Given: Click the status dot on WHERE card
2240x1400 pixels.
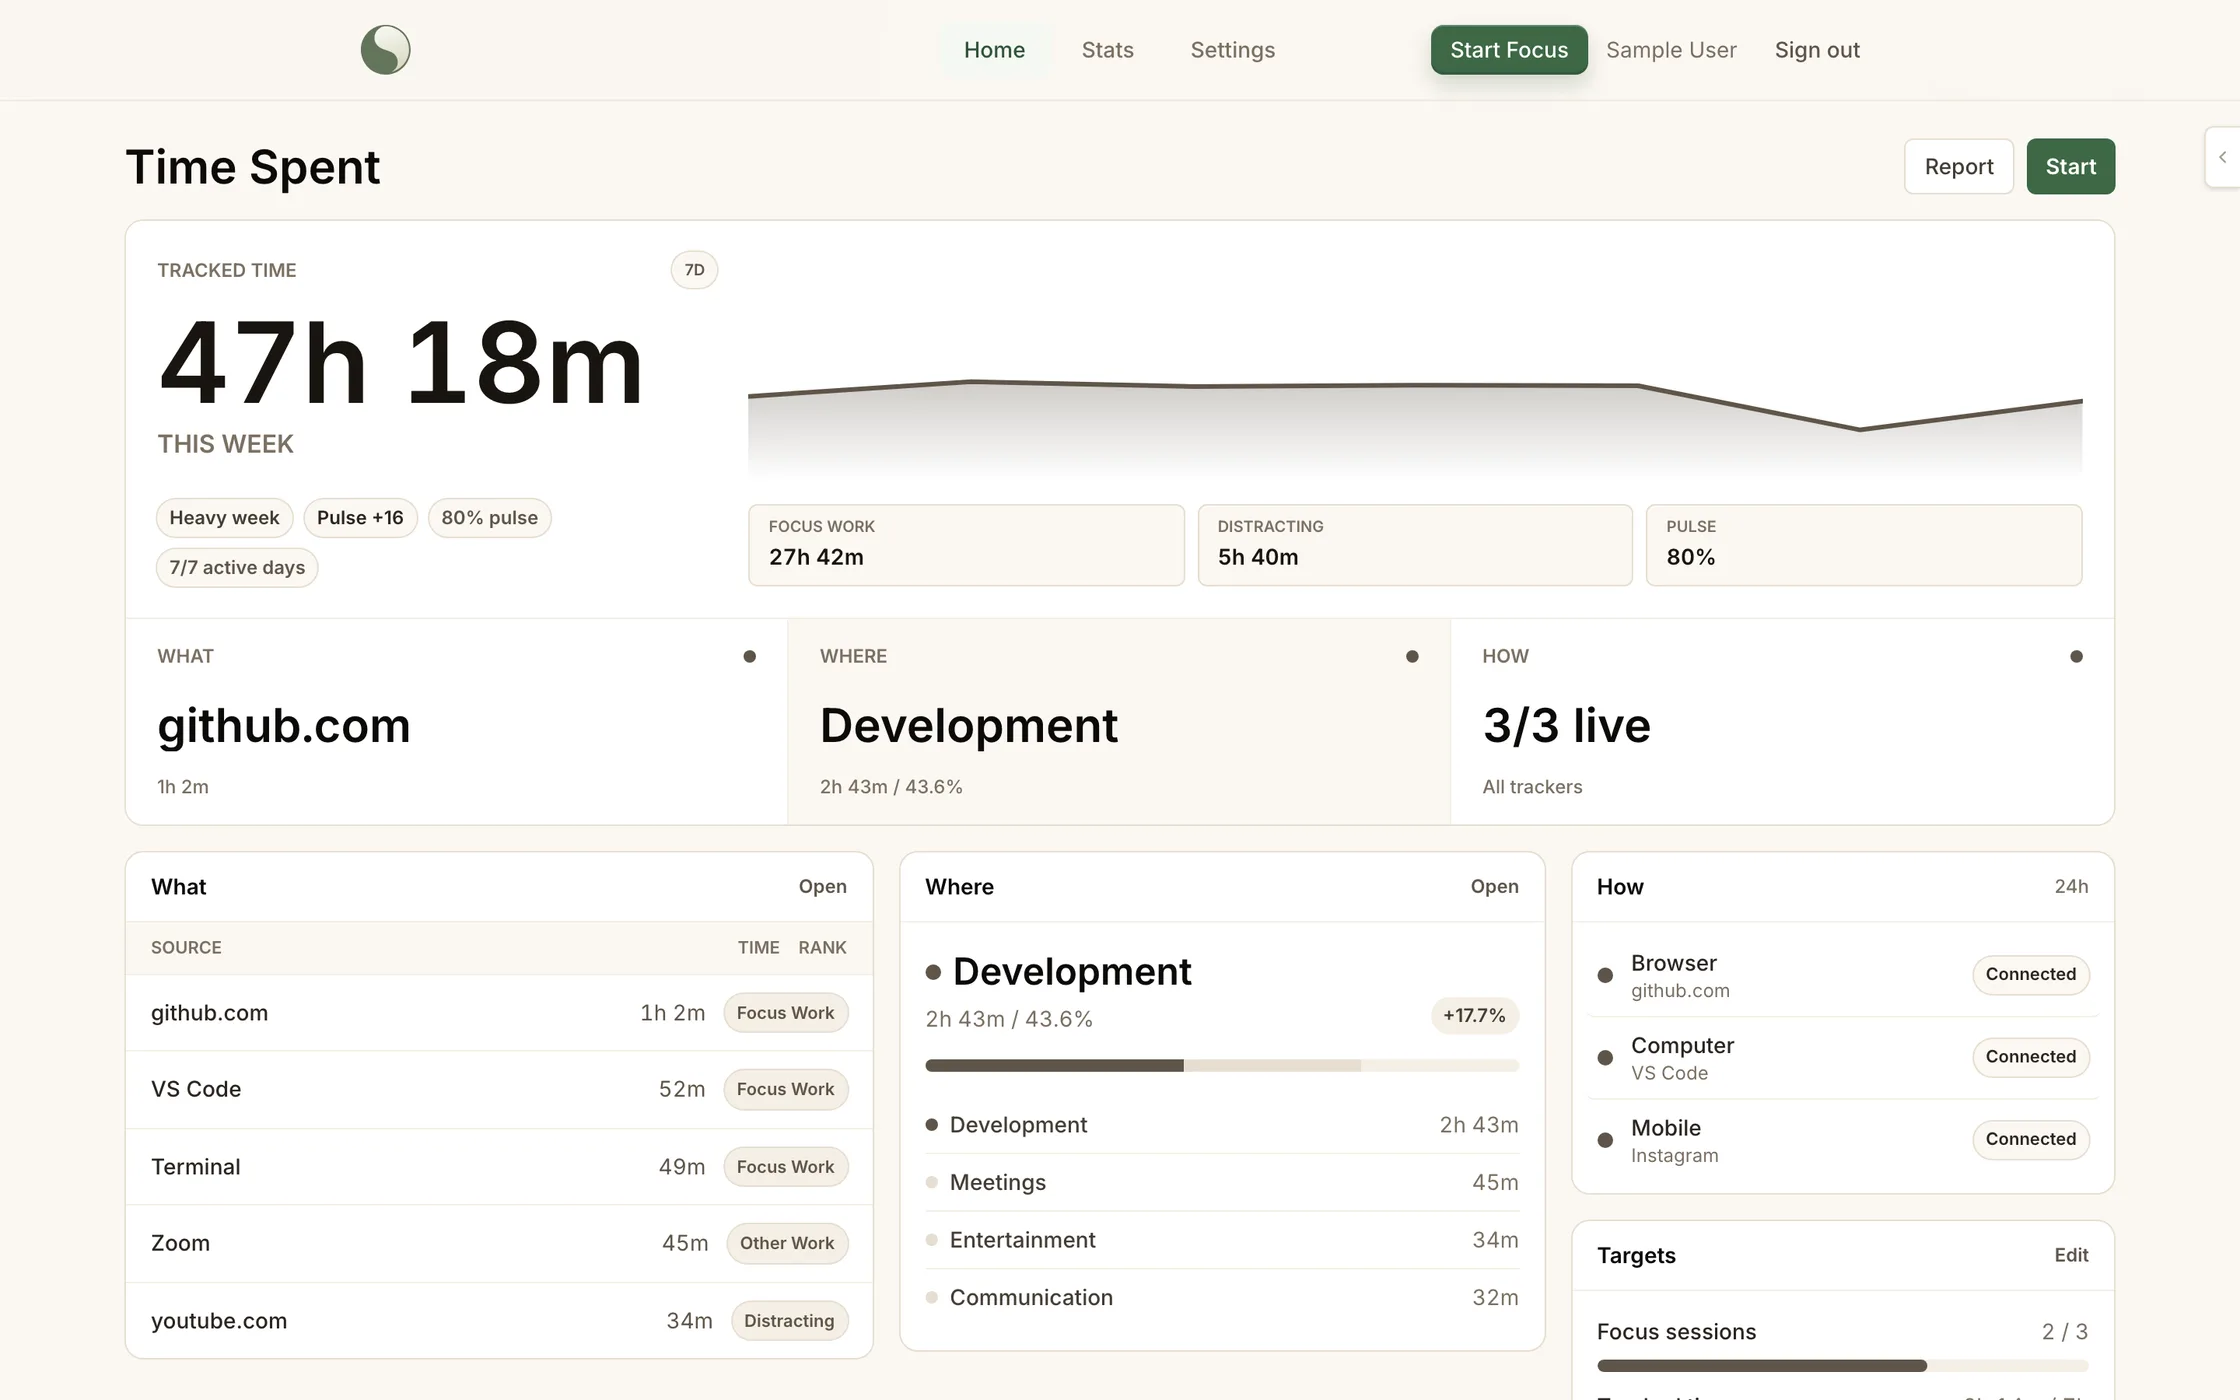Looking at the screenshot, I should (x=1412, y=657).
